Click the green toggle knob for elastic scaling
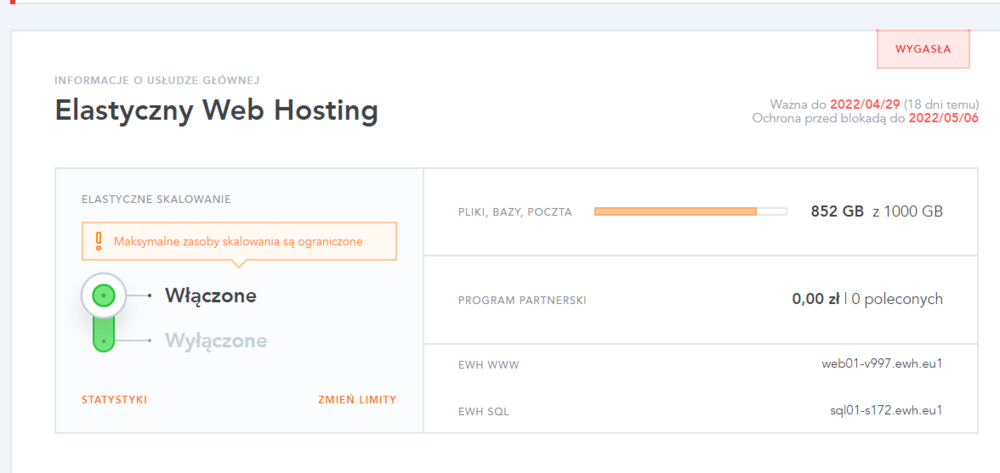1000x473 pixels. pyautogui.click(x=104, y=296)
